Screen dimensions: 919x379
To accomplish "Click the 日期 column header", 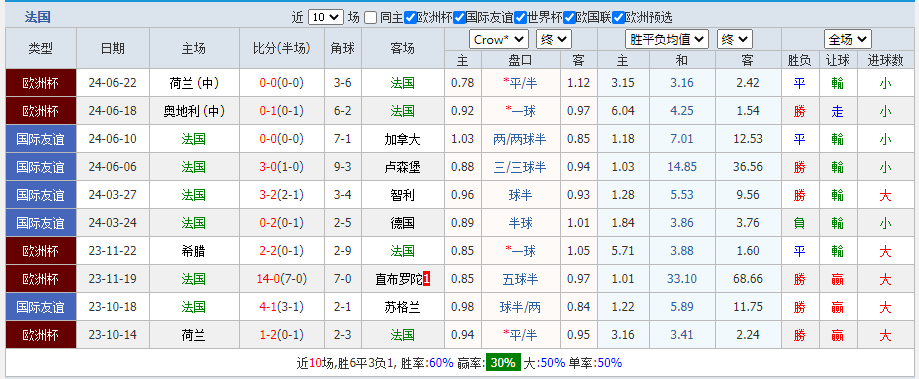I will [x=113, y=49].
